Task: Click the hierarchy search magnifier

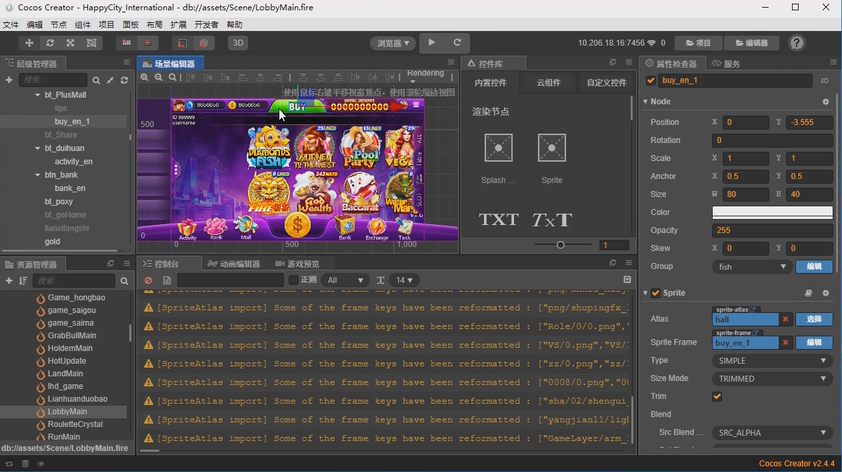Action: 96,80
